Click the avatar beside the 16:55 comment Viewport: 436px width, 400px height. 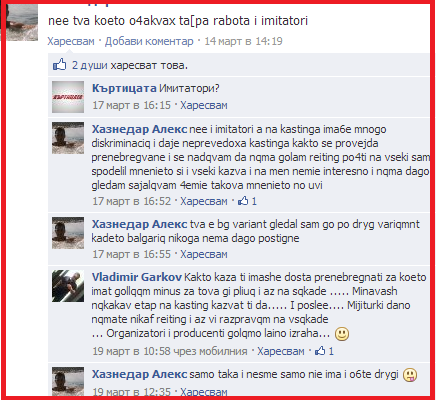(x=68, y=233)
